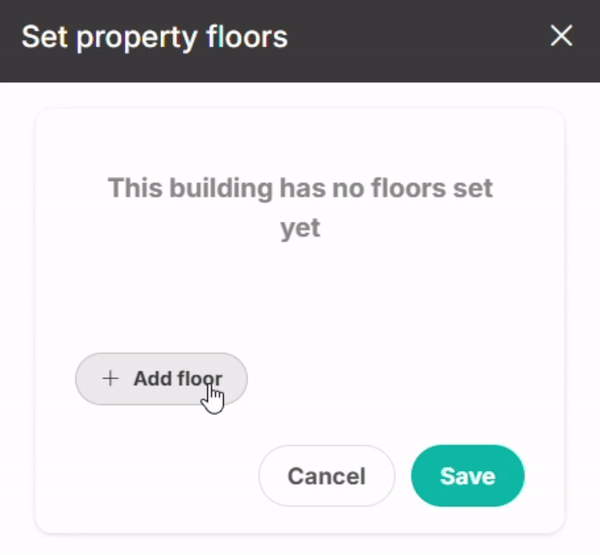
Task: Add a new floor to the building
Action: coord(161,379)
